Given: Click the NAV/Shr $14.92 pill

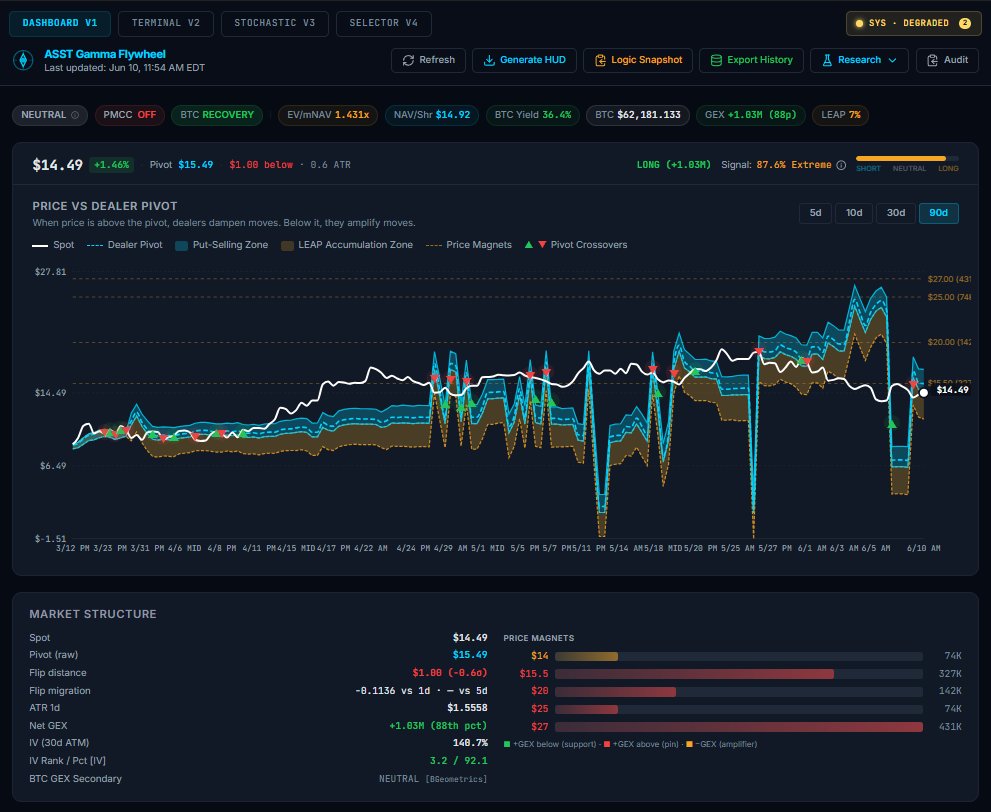Looking at the screenshot, I should coord(432,115).
